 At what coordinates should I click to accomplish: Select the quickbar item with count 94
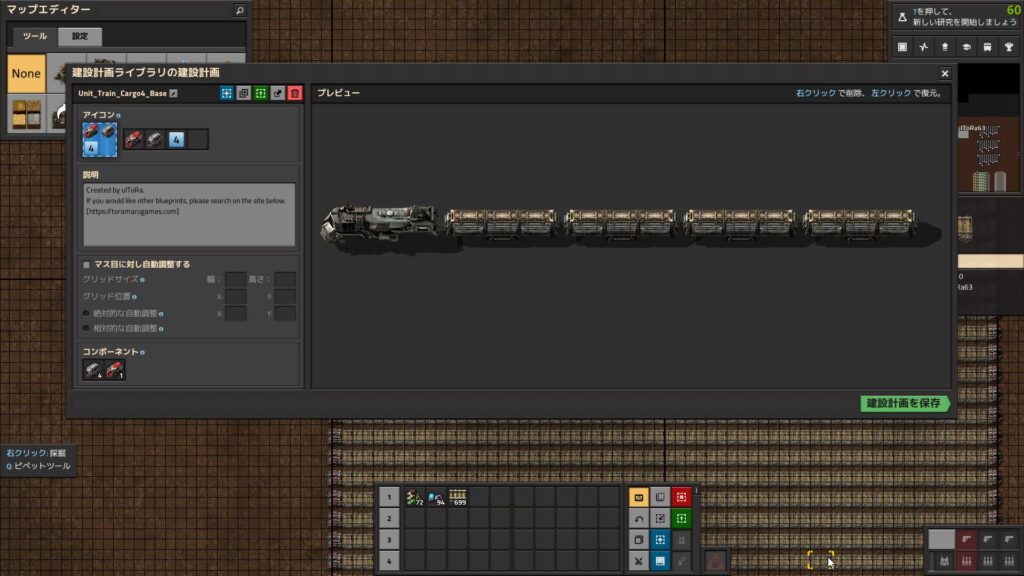tap(436, 498)
